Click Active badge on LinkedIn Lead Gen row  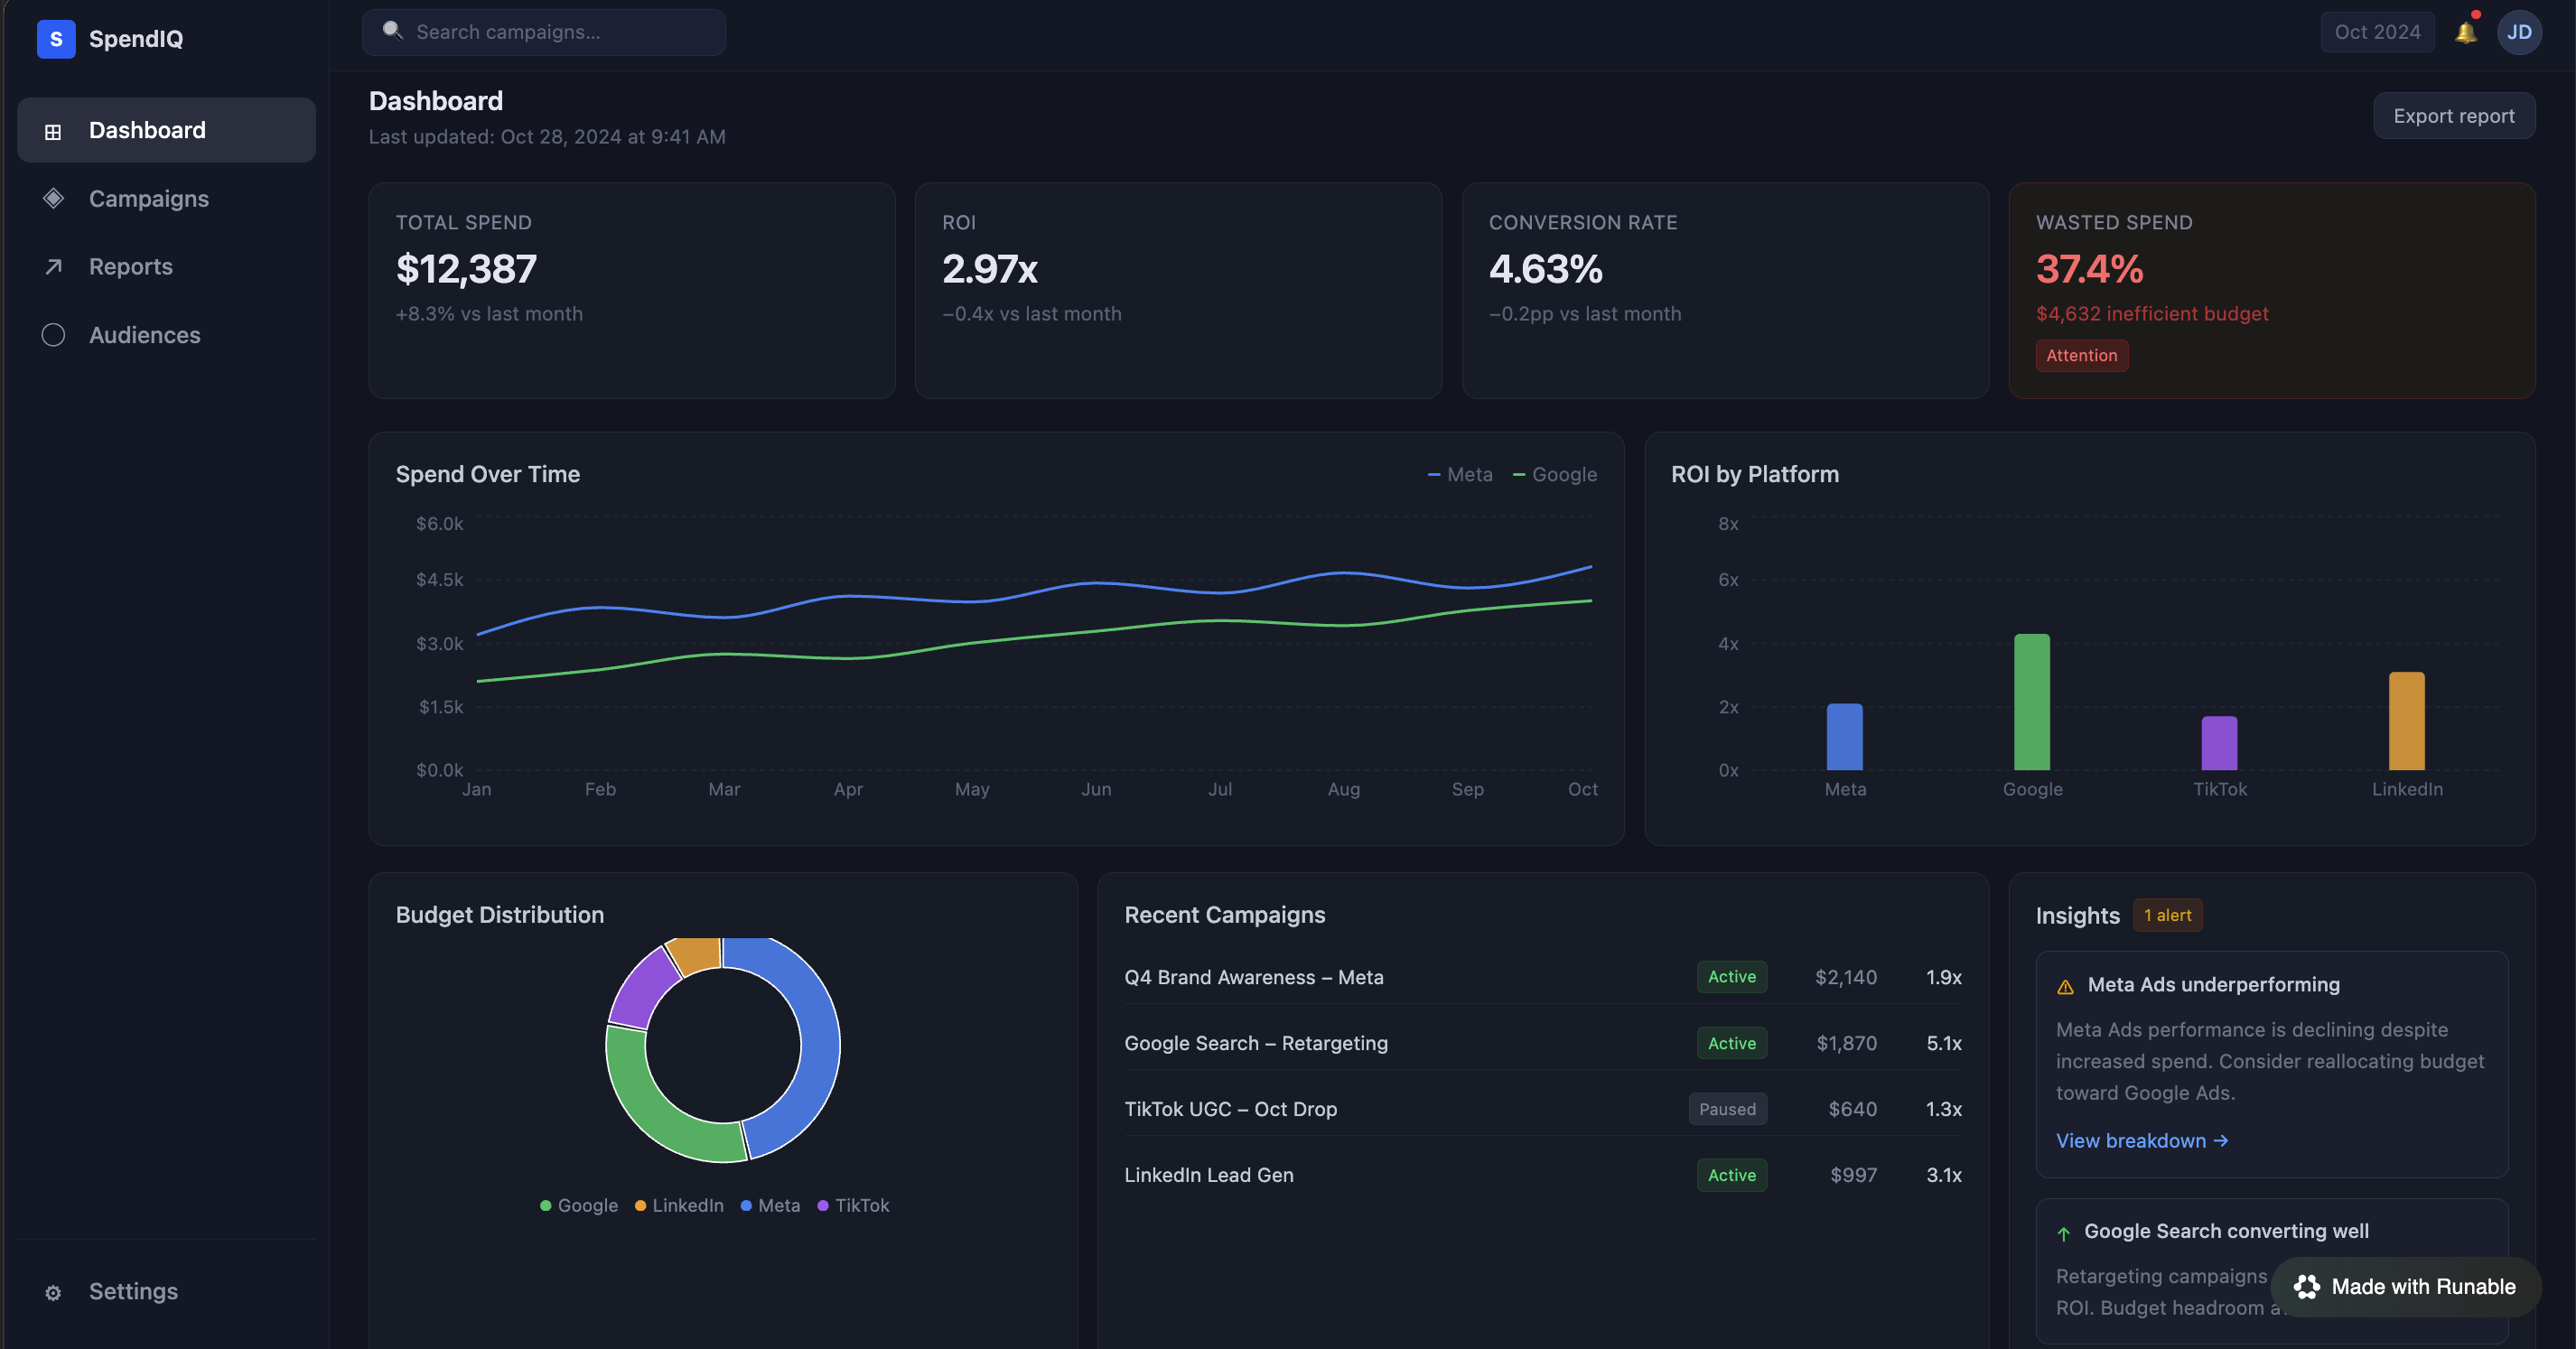pyautogui.click(x=1731, y=1175)
